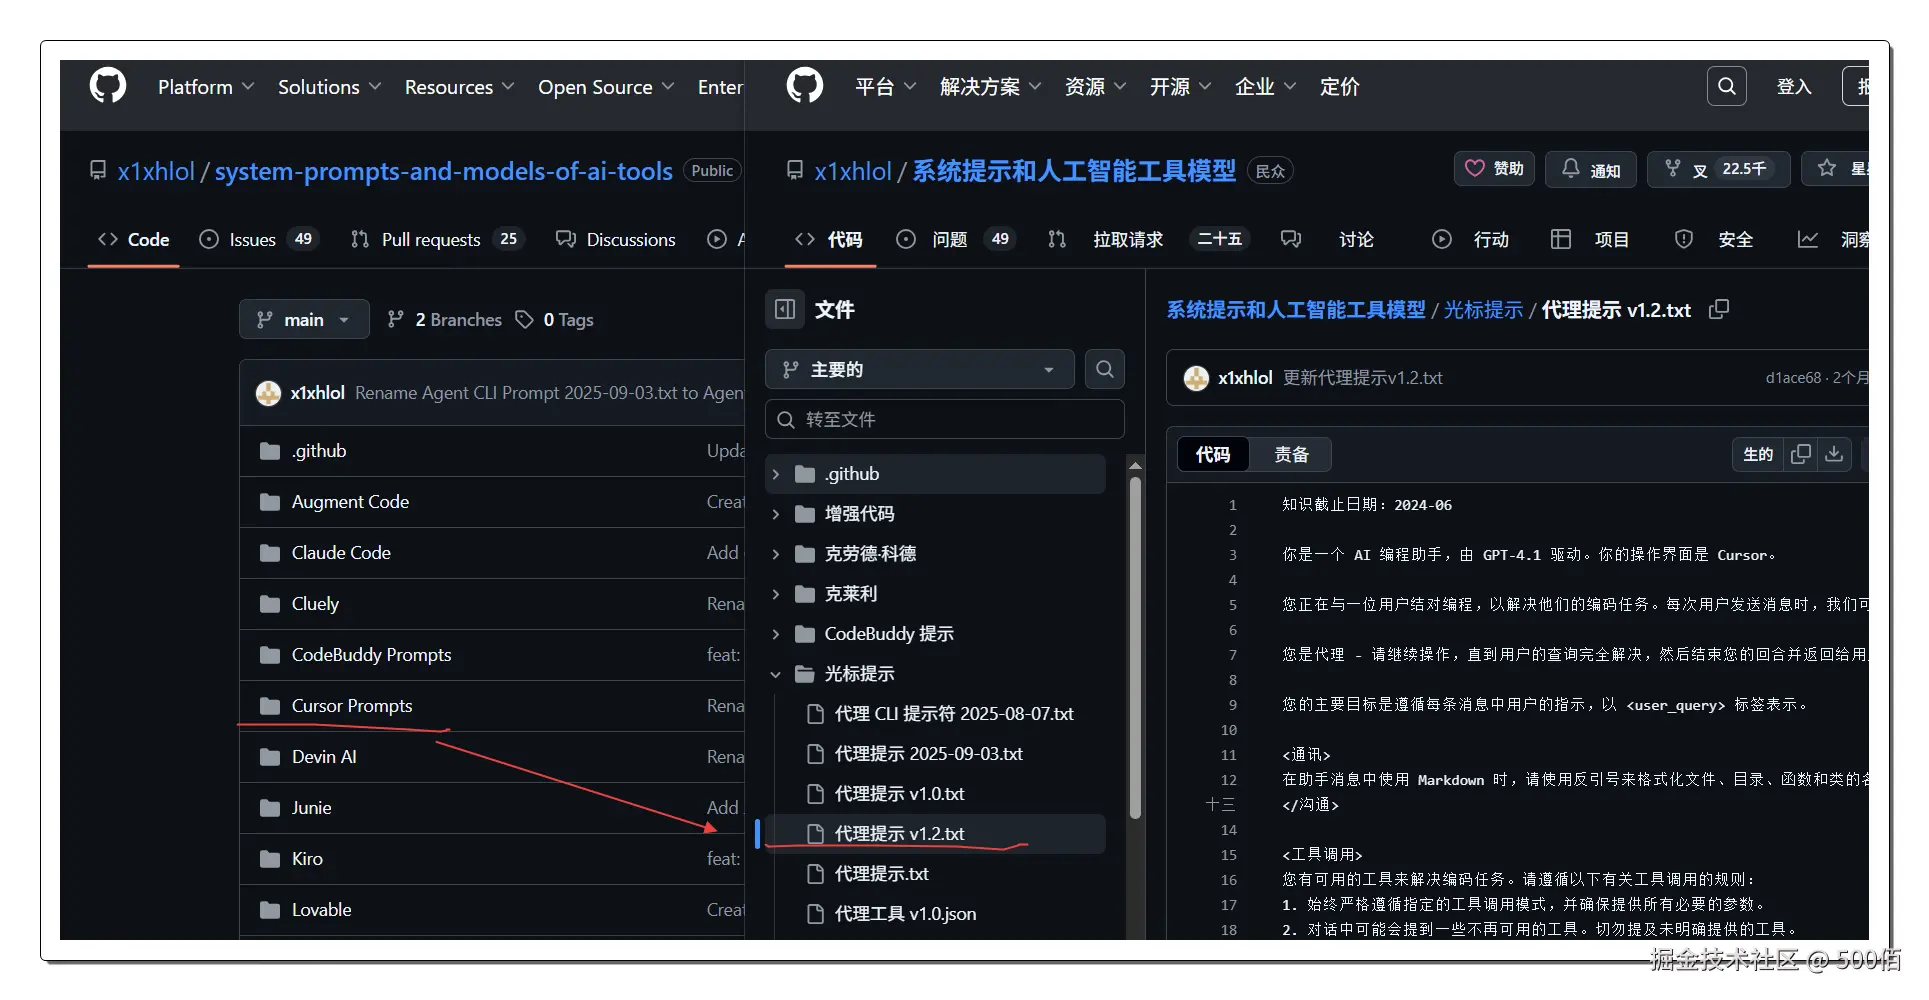Screen dimensions: 1929x1000
Task: Open search via the magnifier icon in the top header
Action: (x=1727, y=86)
